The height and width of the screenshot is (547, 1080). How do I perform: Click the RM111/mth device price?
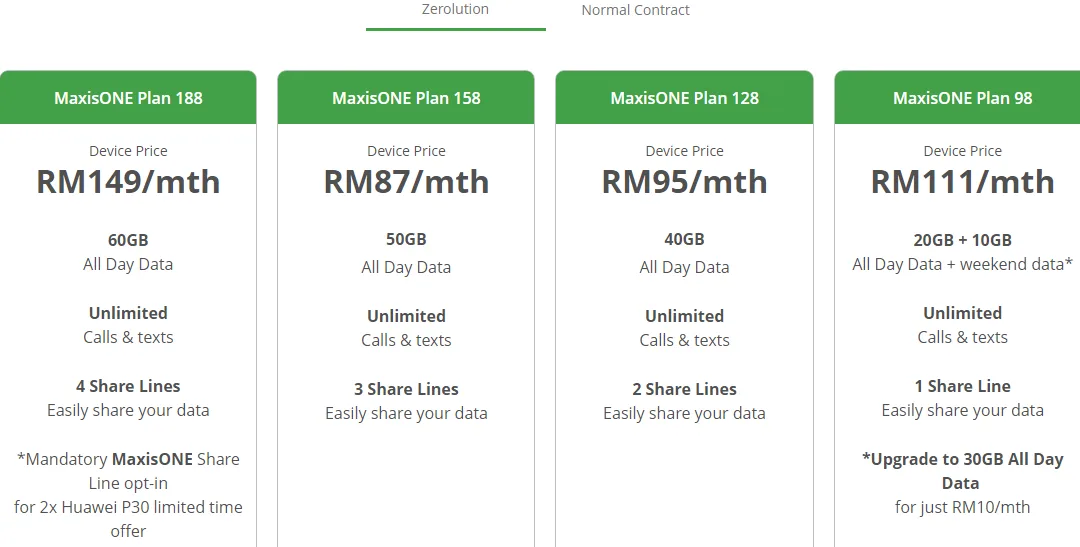click(962, 182)
